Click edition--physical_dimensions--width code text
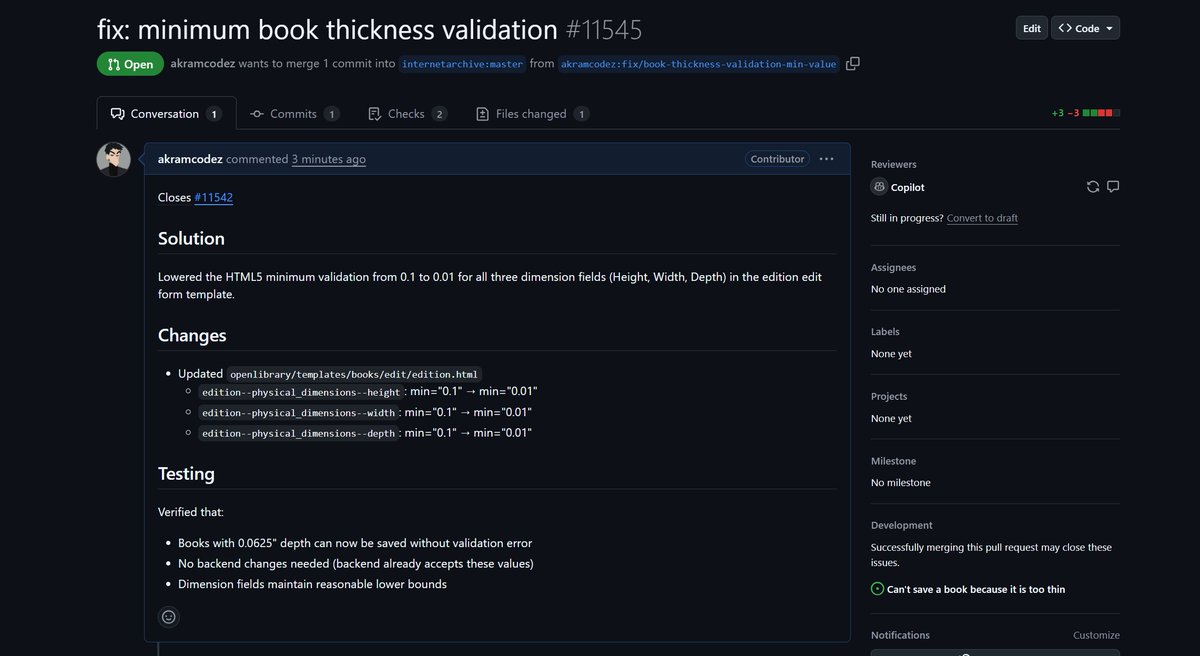 tap(298, 413)
